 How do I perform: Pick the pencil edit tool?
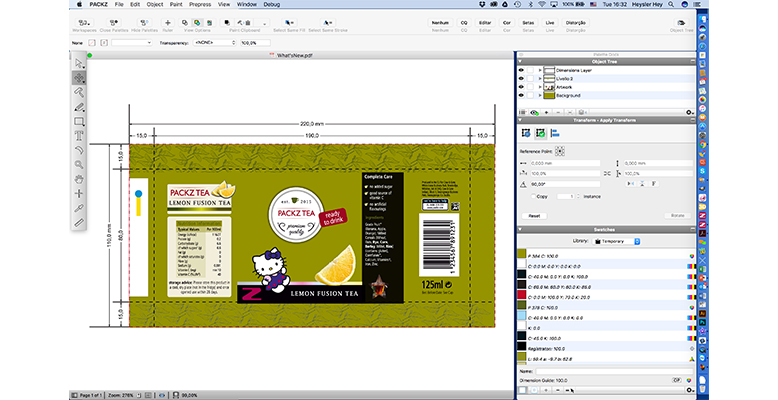[x=79, y=107]
